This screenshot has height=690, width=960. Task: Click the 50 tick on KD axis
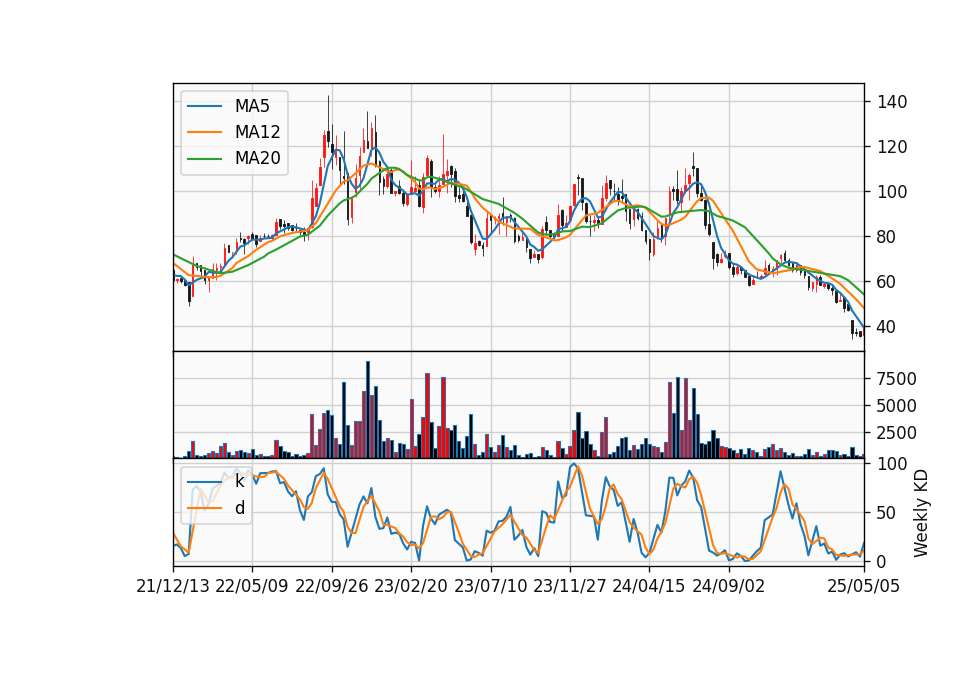(887, 513)
